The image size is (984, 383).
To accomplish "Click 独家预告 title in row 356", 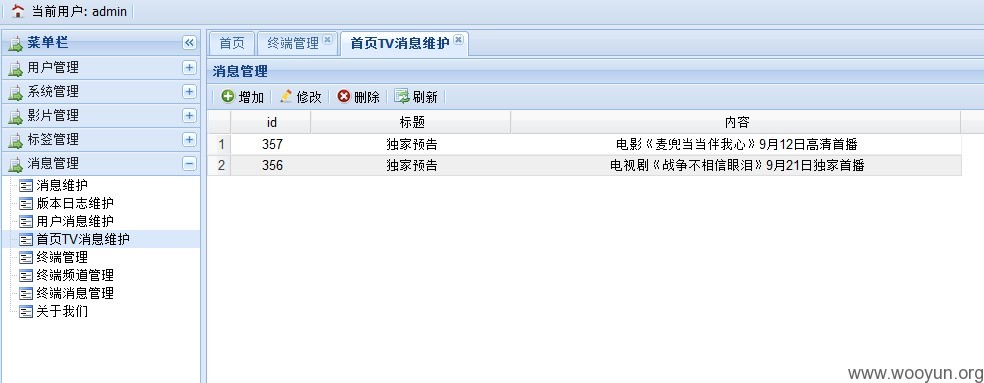I will click(x=411, y=165).
